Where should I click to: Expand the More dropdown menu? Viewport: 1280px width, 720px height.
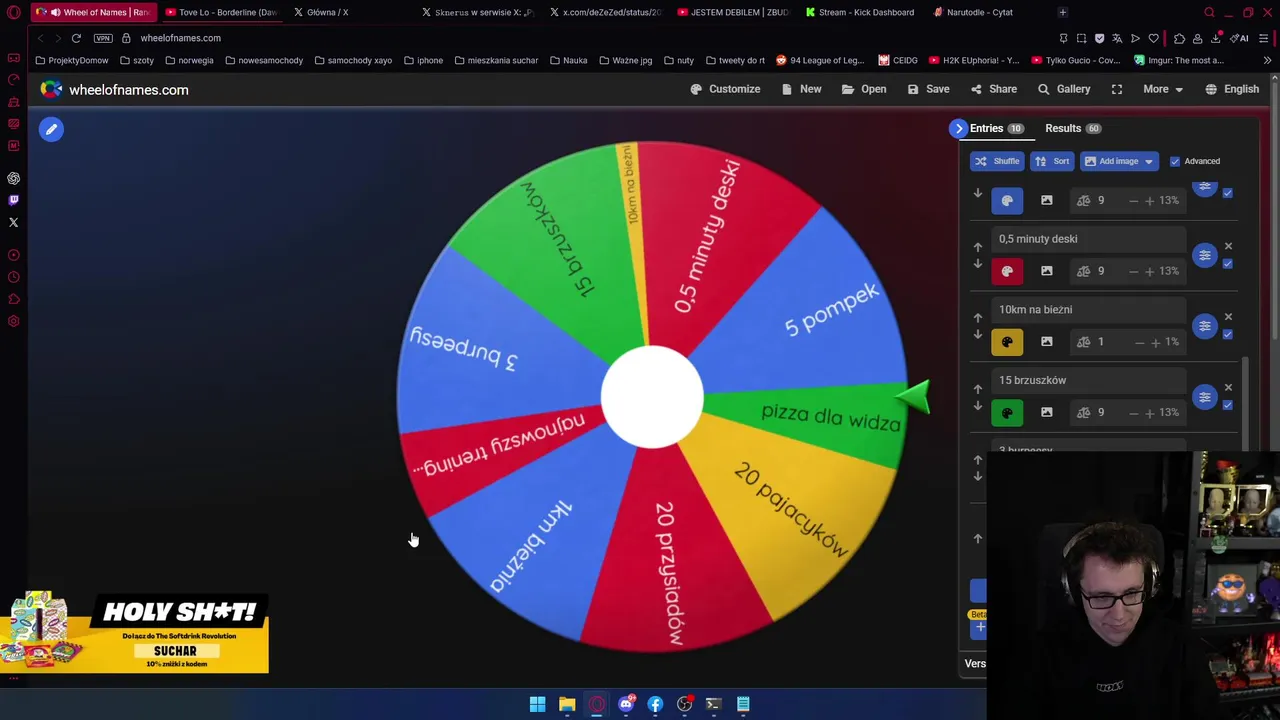1163,89
